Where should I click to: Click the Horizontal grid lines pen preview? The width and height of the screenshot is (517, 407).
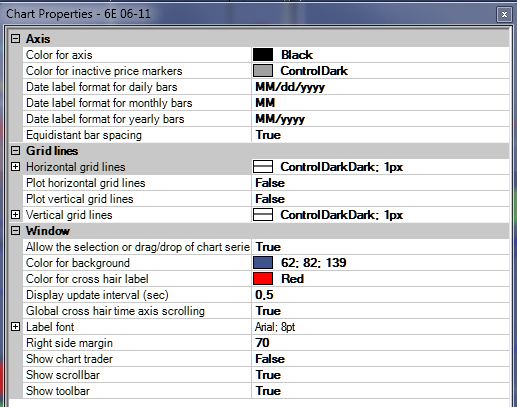click(x=263, y=167)
